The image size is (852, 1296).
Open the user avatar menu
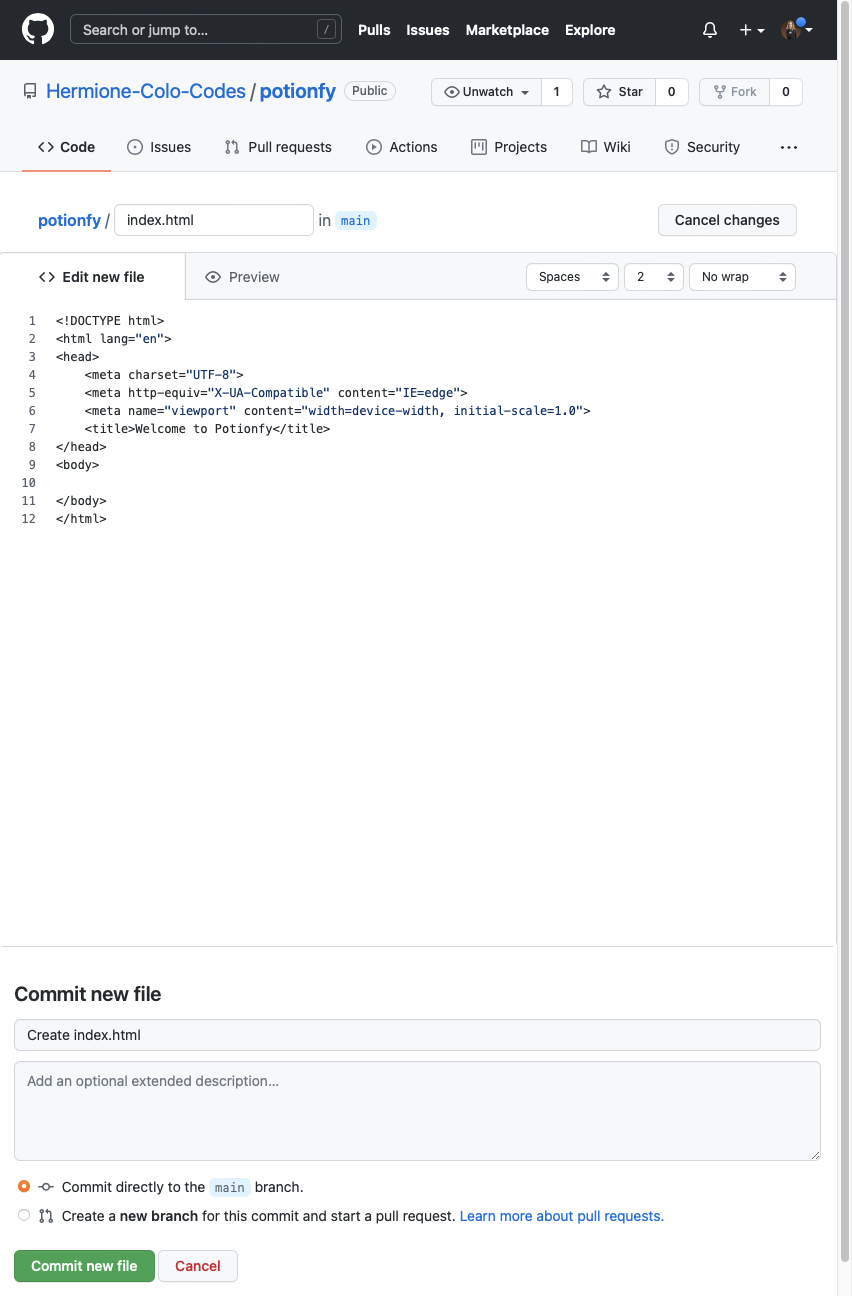[796, 30]
